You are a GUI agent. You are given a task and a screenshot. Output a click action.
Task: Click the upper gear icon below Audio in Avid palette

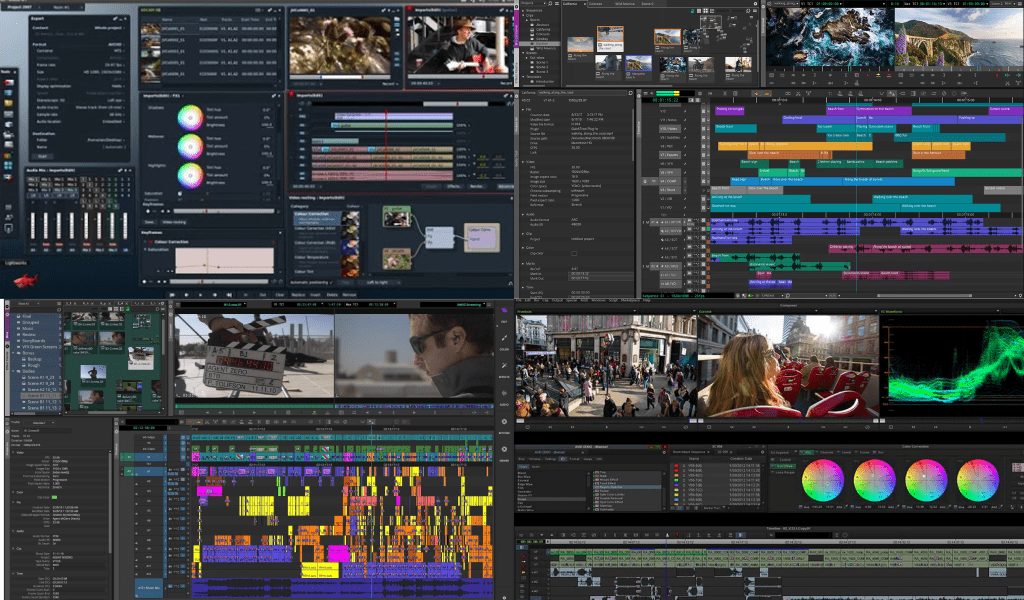[504, 421]
